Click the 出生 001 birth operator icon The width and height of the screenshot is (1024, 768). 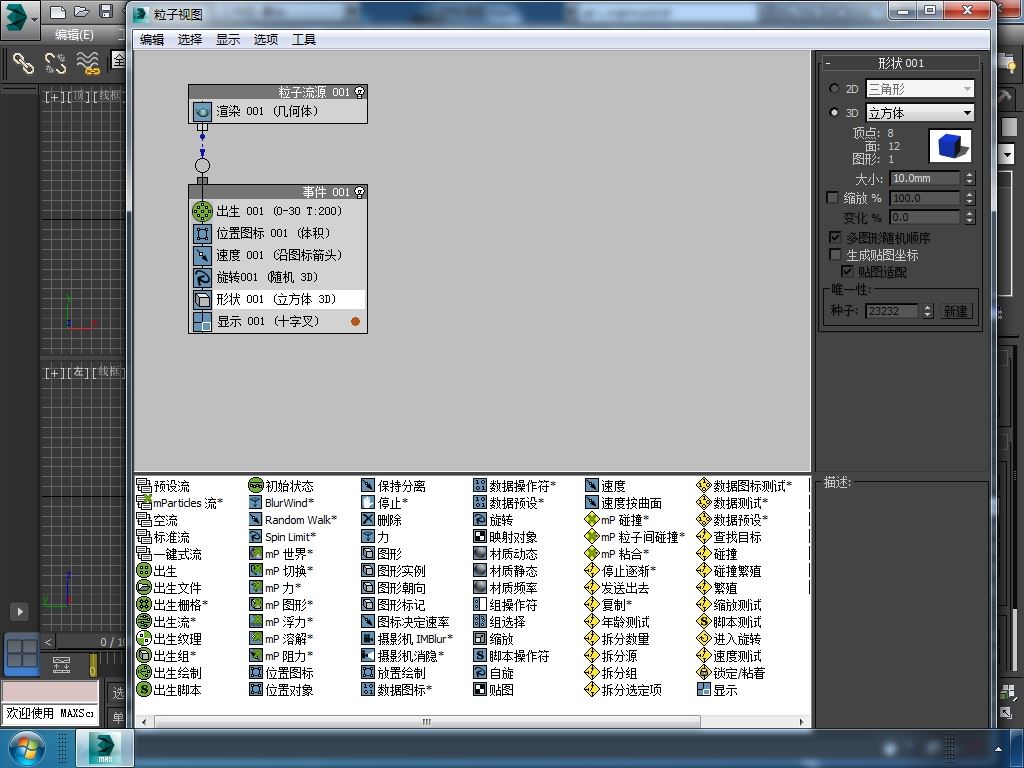pyautogui.click(x=202, y=211)
